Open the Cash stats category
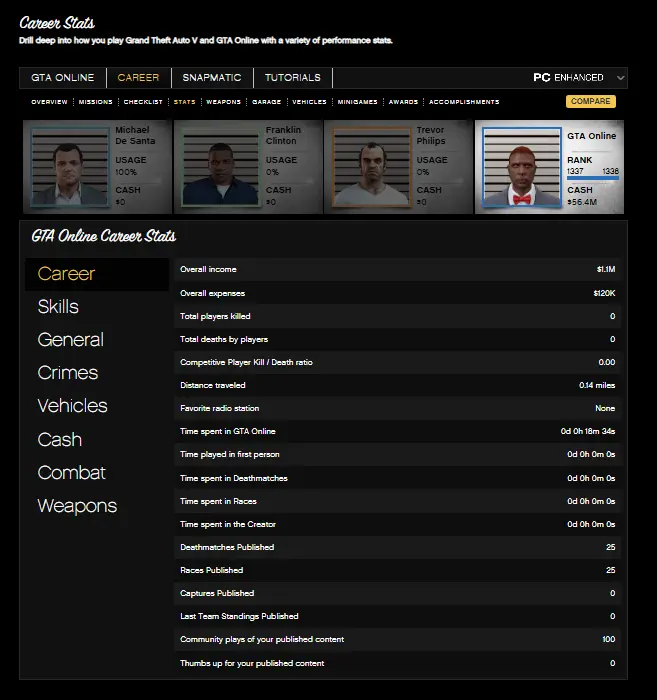The height and width of the screenshot is (700, 657). [60, 440]
